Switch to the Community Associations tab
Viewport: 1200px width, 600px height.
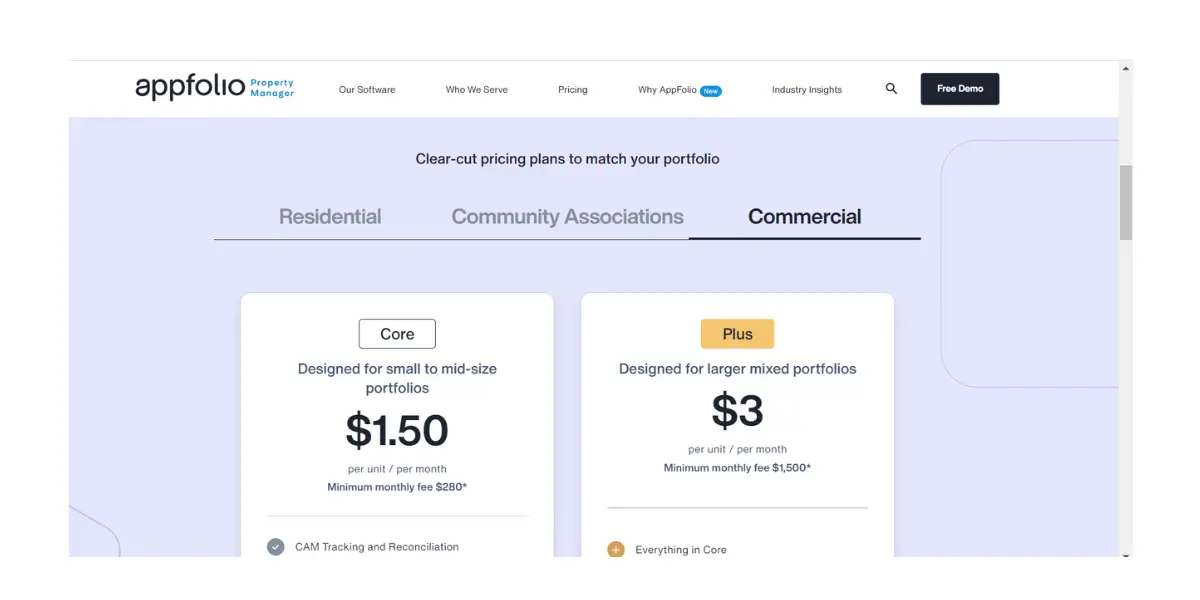point(567,216)
